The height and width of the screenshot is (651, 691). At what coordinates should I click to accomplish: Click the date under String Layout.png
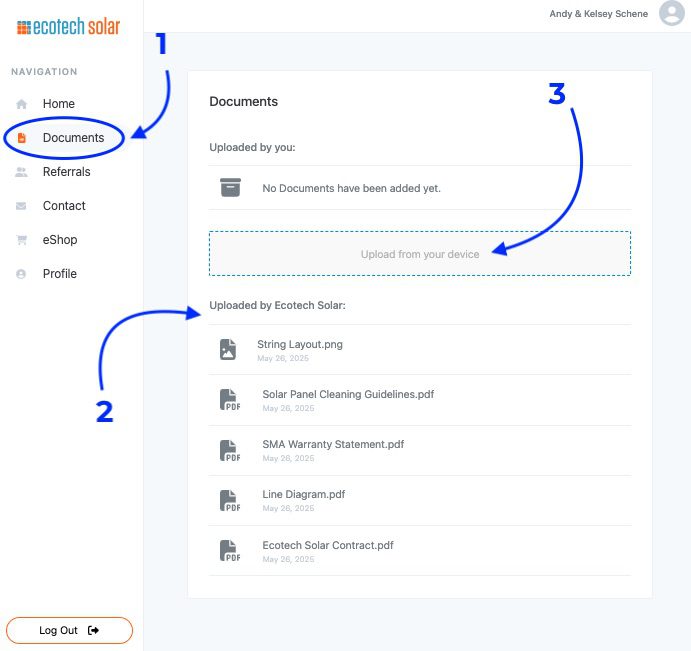[x=283, y=358]
